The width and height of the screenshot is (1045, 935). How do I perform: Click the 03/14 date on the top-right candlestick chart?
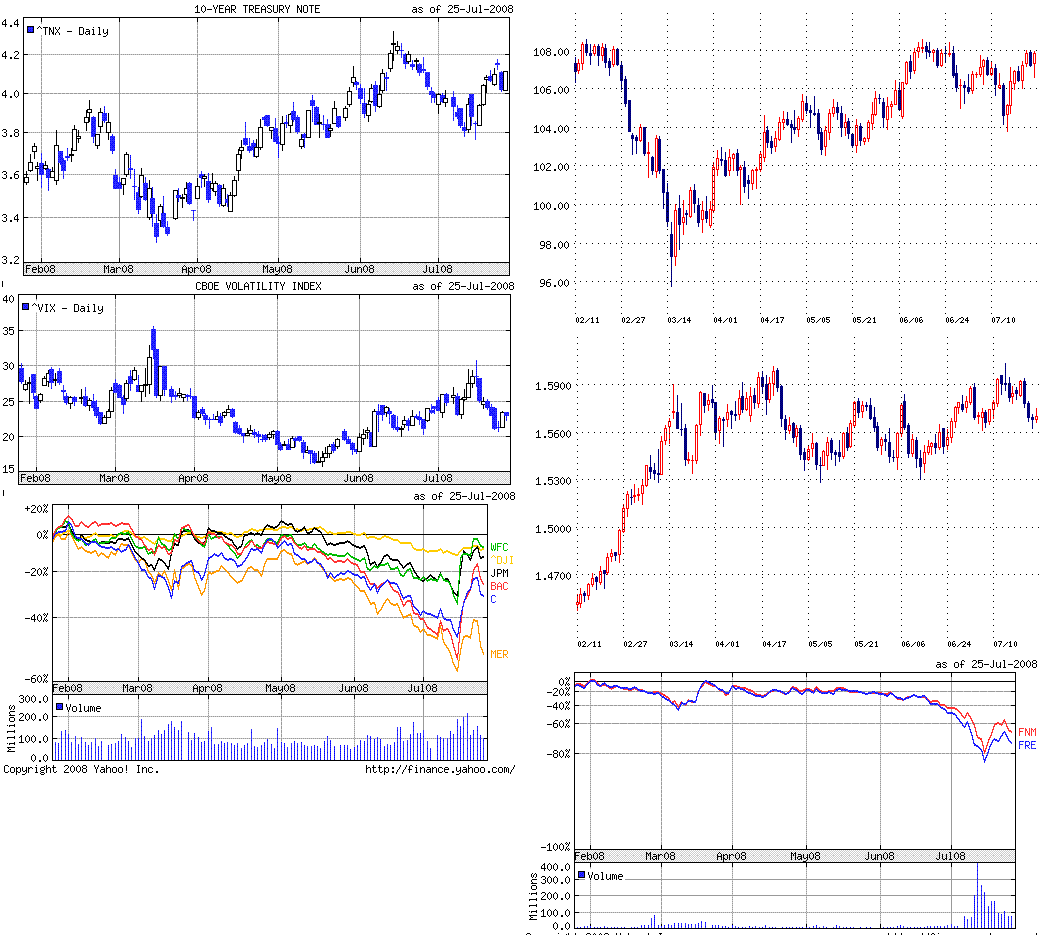(679, 320)
